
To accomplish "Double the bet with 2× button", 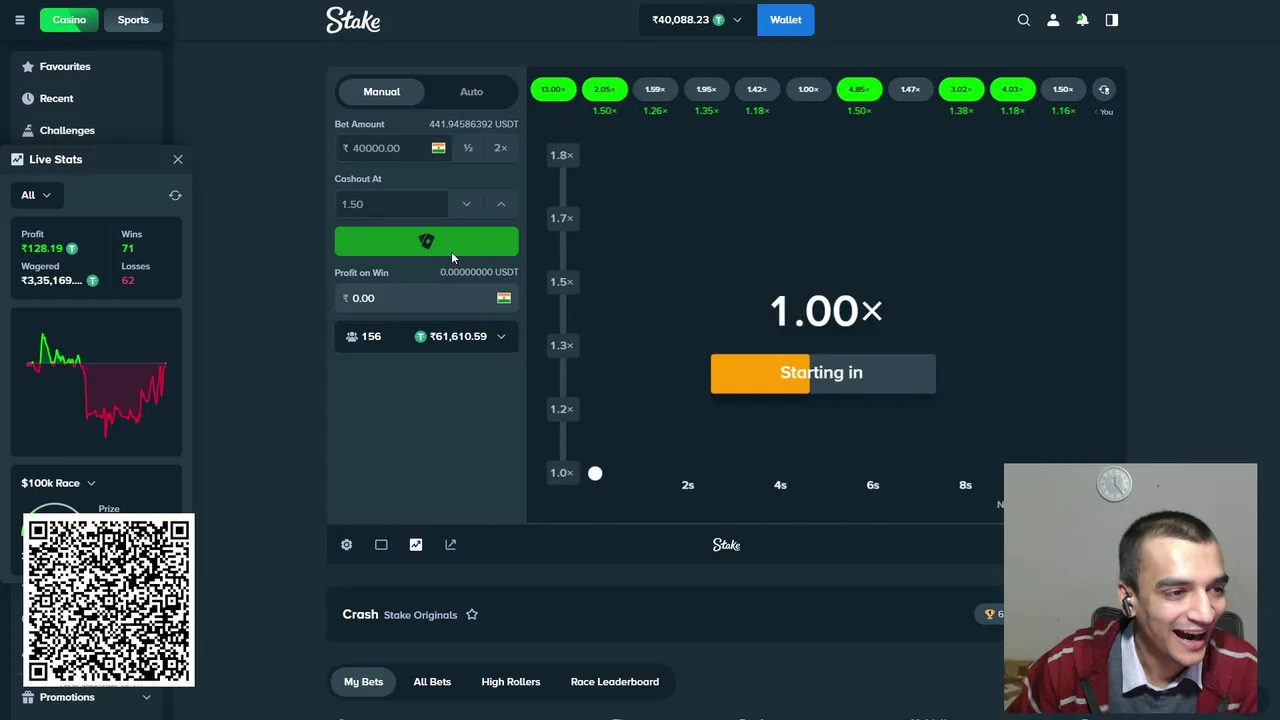I will tap(501, 148).
